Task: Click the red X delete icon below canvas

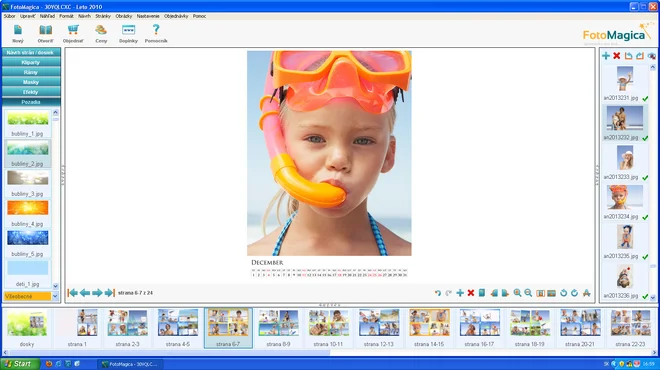Action: click(471, 293)
